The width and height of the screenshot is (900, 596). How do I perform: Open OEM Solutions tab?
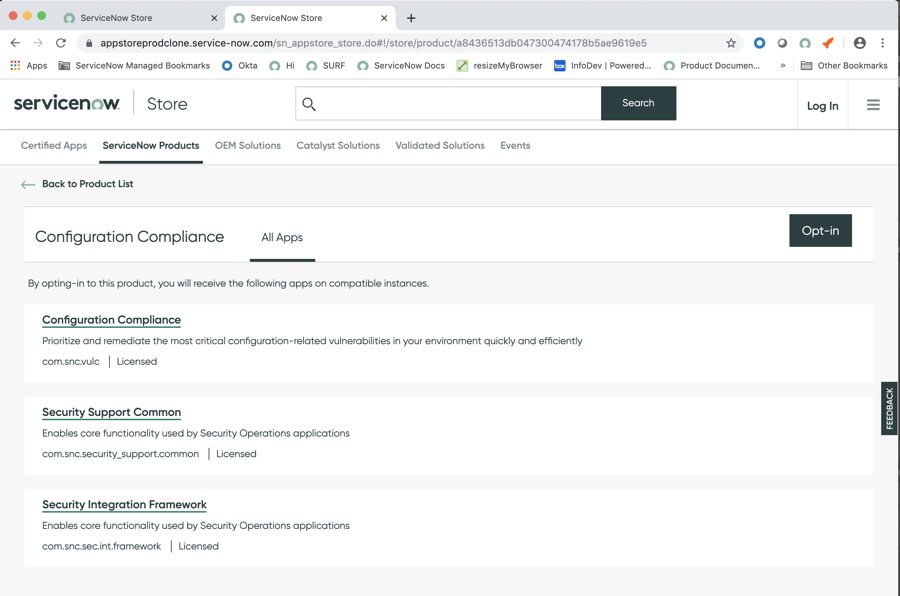point(248,146)
